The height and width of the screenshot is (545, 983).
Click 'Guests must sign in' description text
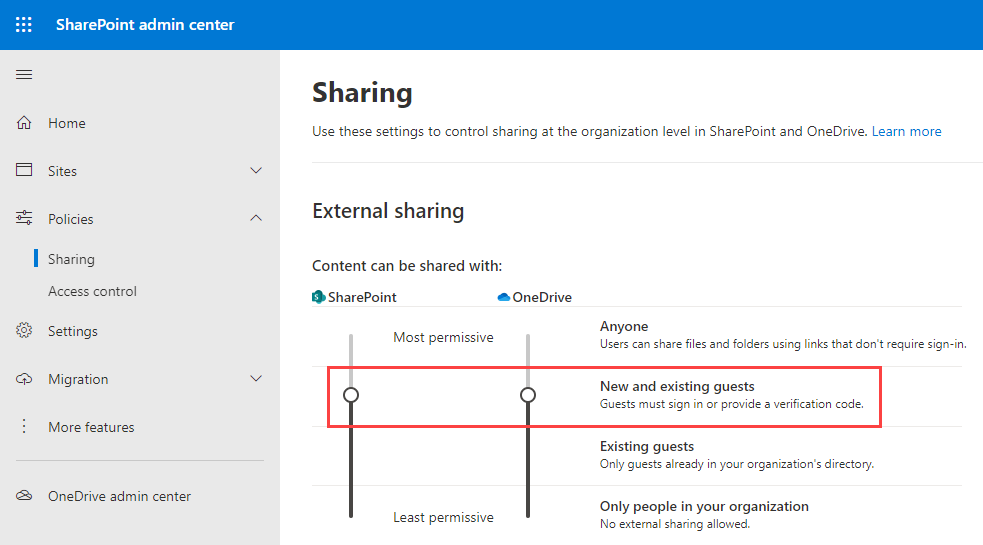coord(732,405)
